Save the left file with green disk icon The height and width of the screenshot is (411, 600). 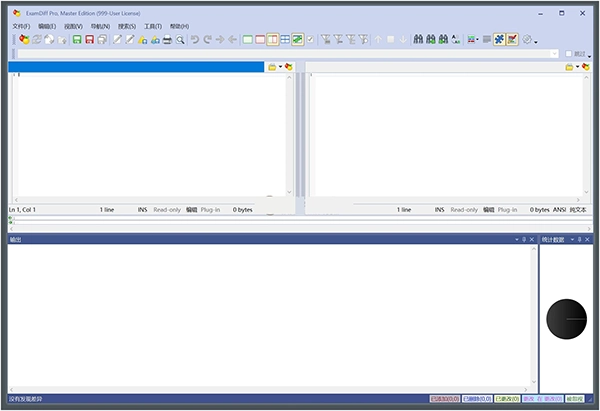(76, 39)
